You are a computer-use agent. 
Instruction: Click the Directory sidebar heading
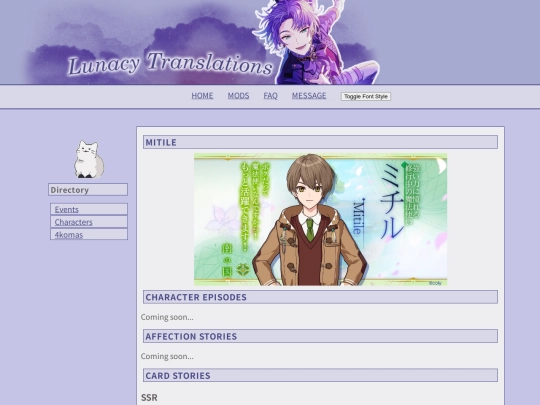(88, 190)
